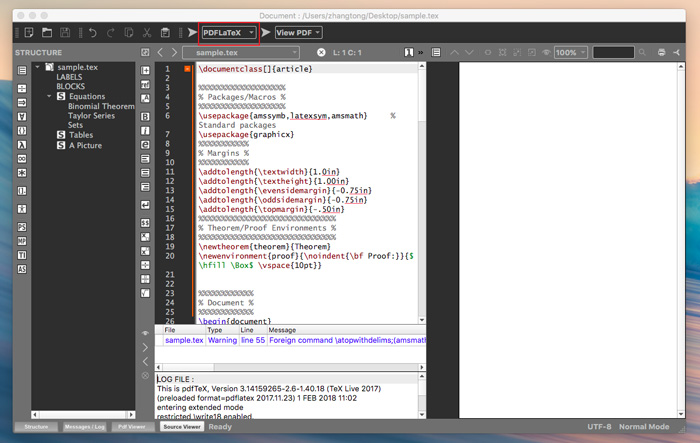Jump to Tables section

(x=81, y=135)
